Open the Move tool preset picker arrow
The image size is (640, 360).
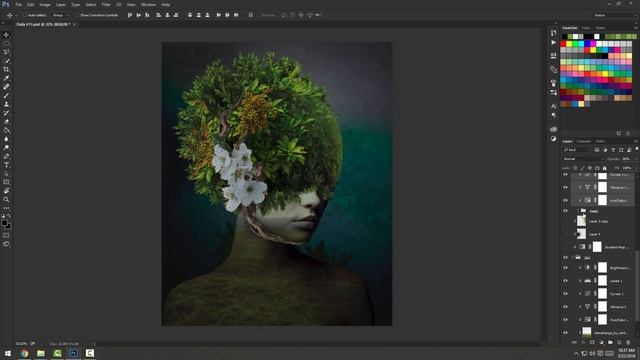[x=16, y=15]
